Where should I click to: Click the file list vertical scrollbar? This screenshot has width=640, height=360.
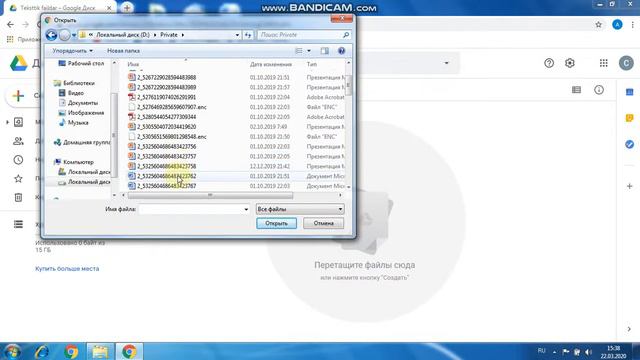click(348, 86)
